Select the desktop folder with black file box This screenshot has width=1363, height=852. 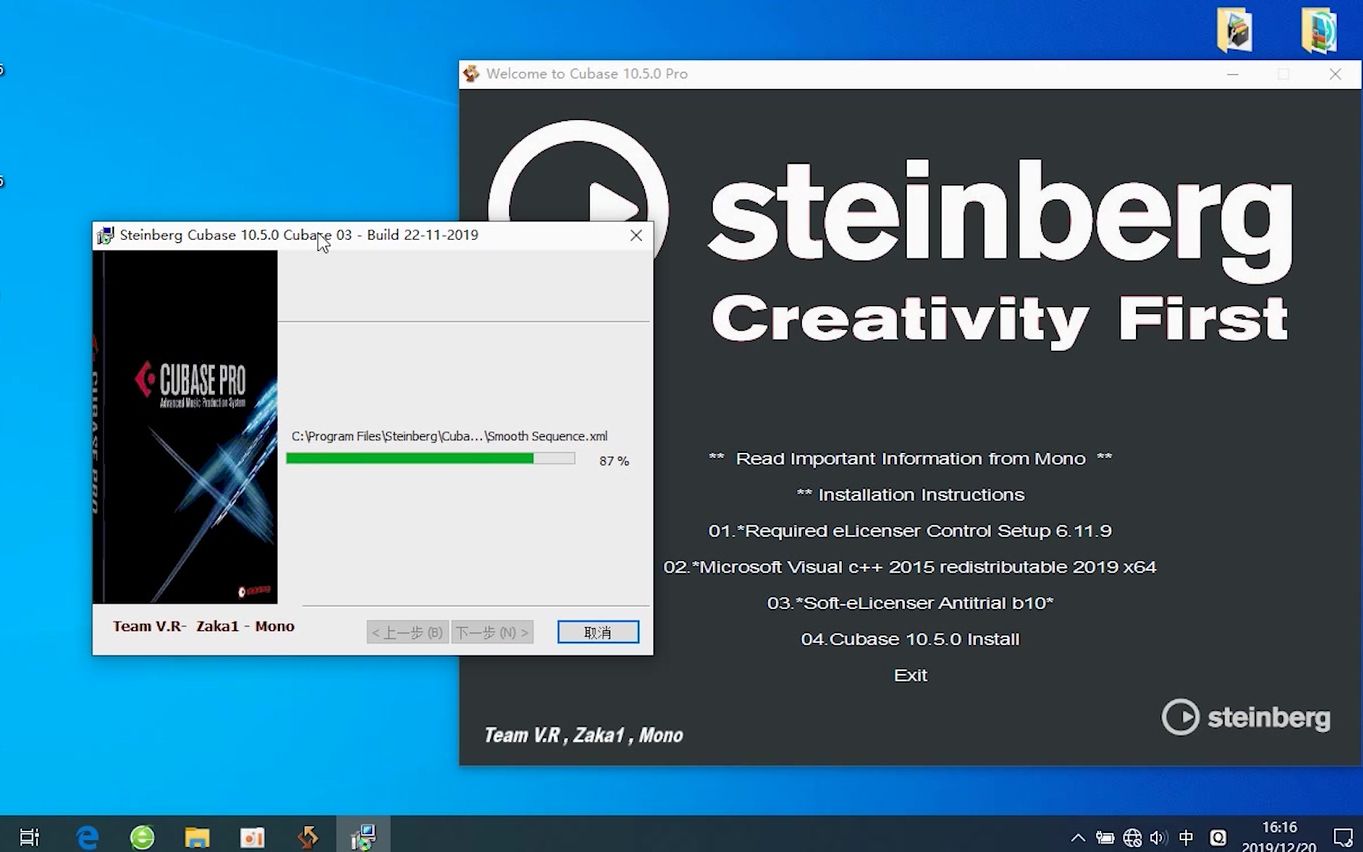click(x=1234, y=30)
